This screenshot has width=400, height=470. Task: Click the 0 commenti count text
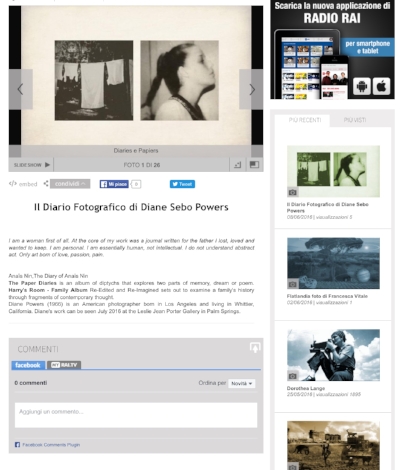pos(31,383)
